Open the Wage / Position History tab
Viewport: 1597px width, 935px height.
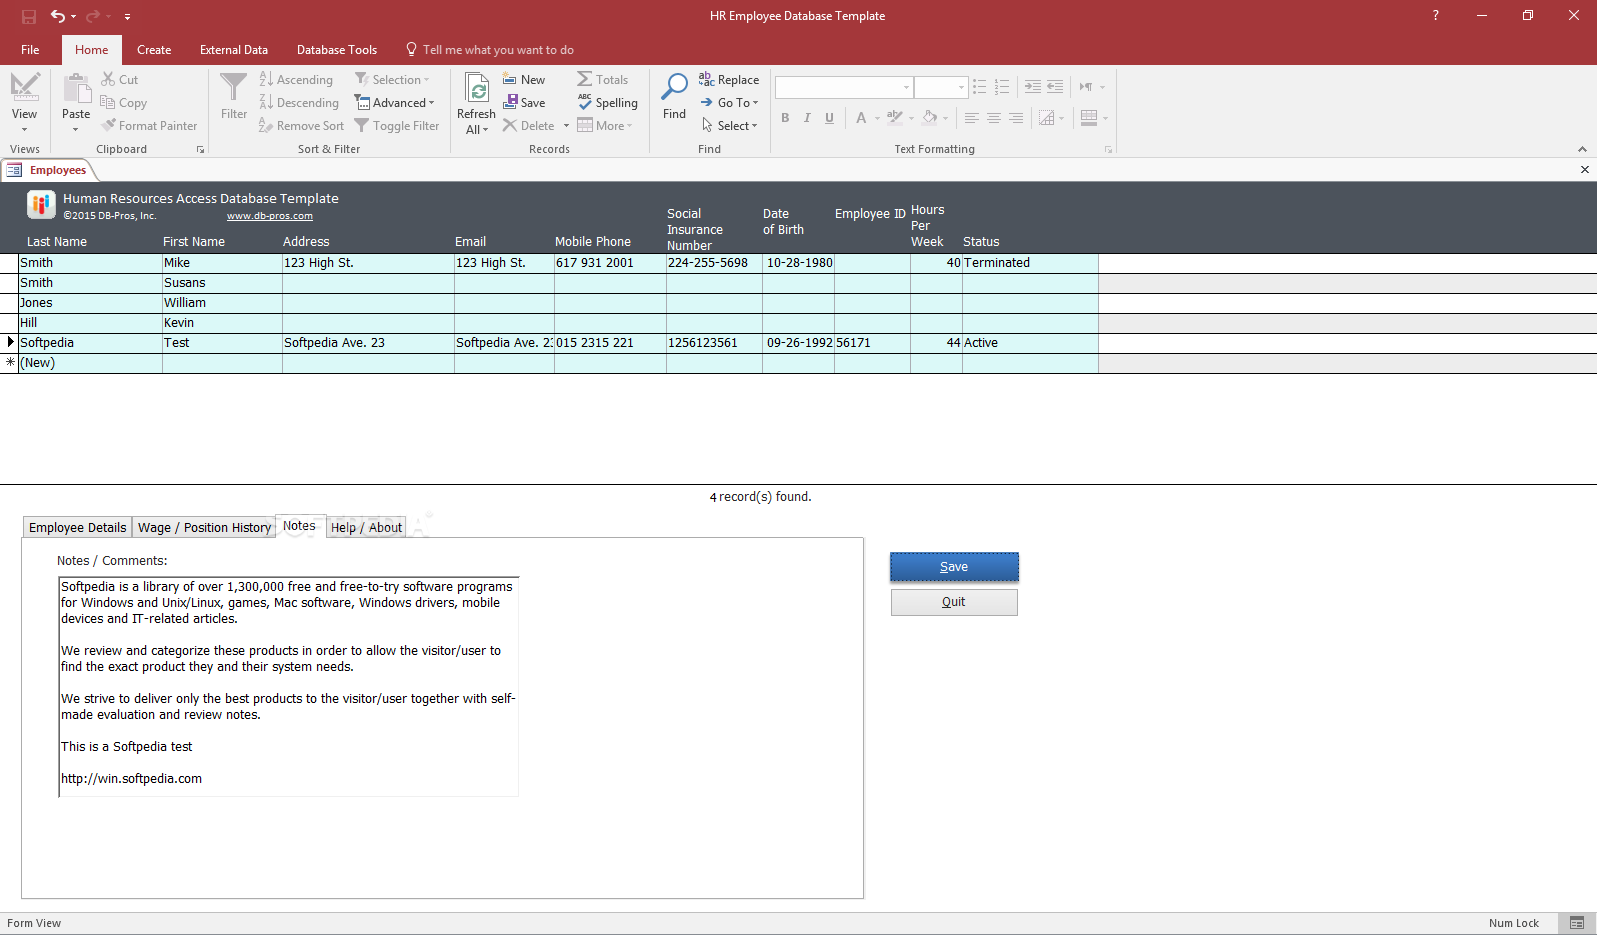pos(204,527)
